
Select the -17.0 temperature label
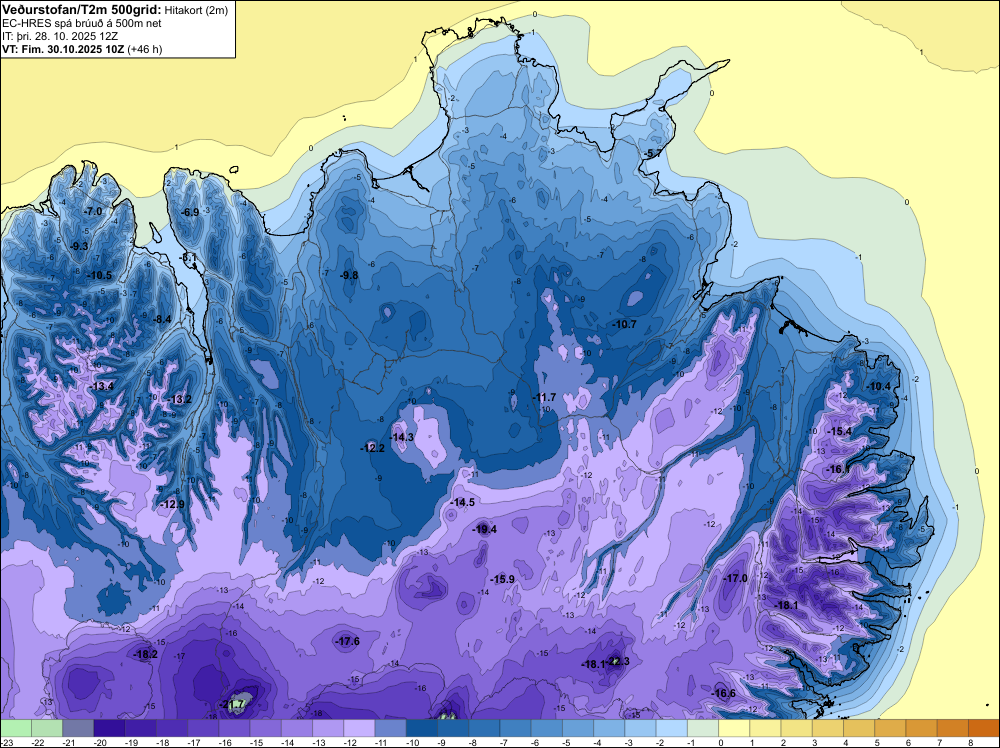tap(735, 578)
